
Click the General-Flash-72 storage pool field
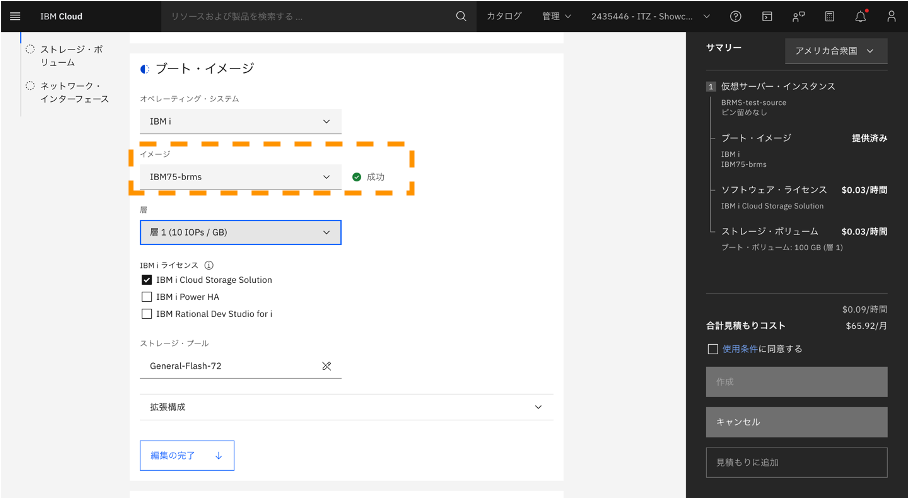(240, 366)
